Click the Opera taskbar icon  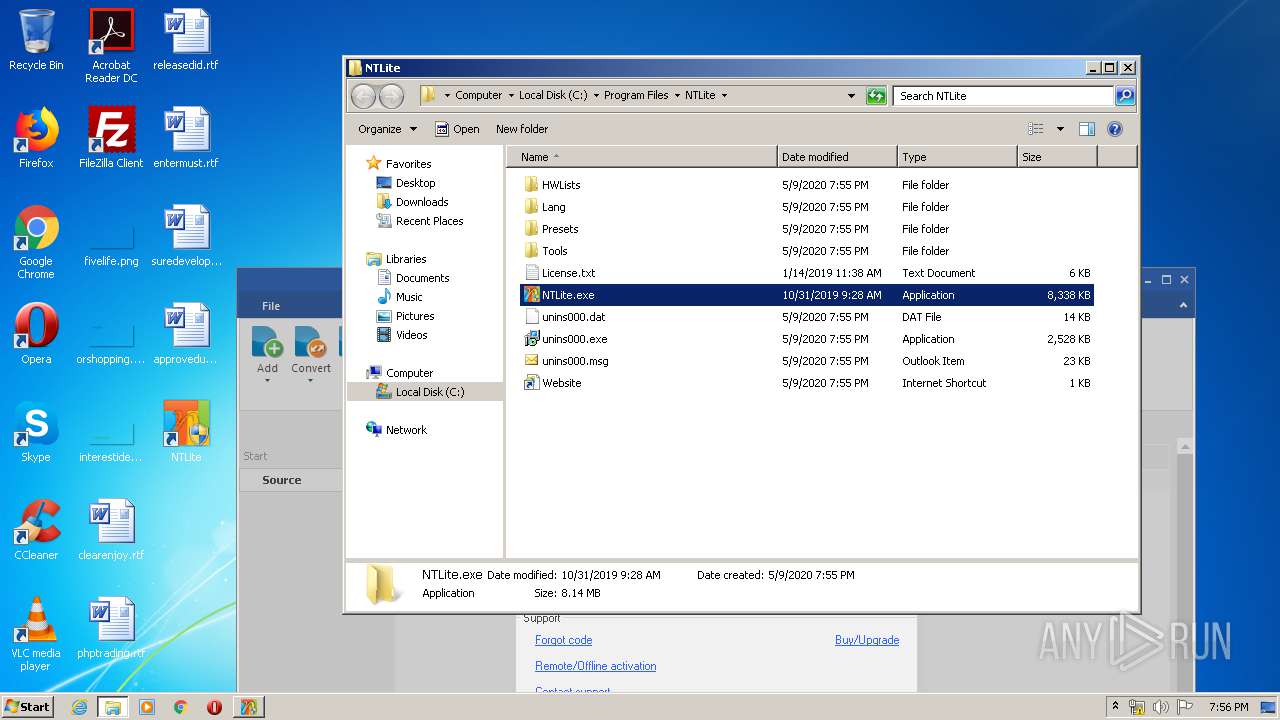tap(214, 707)
